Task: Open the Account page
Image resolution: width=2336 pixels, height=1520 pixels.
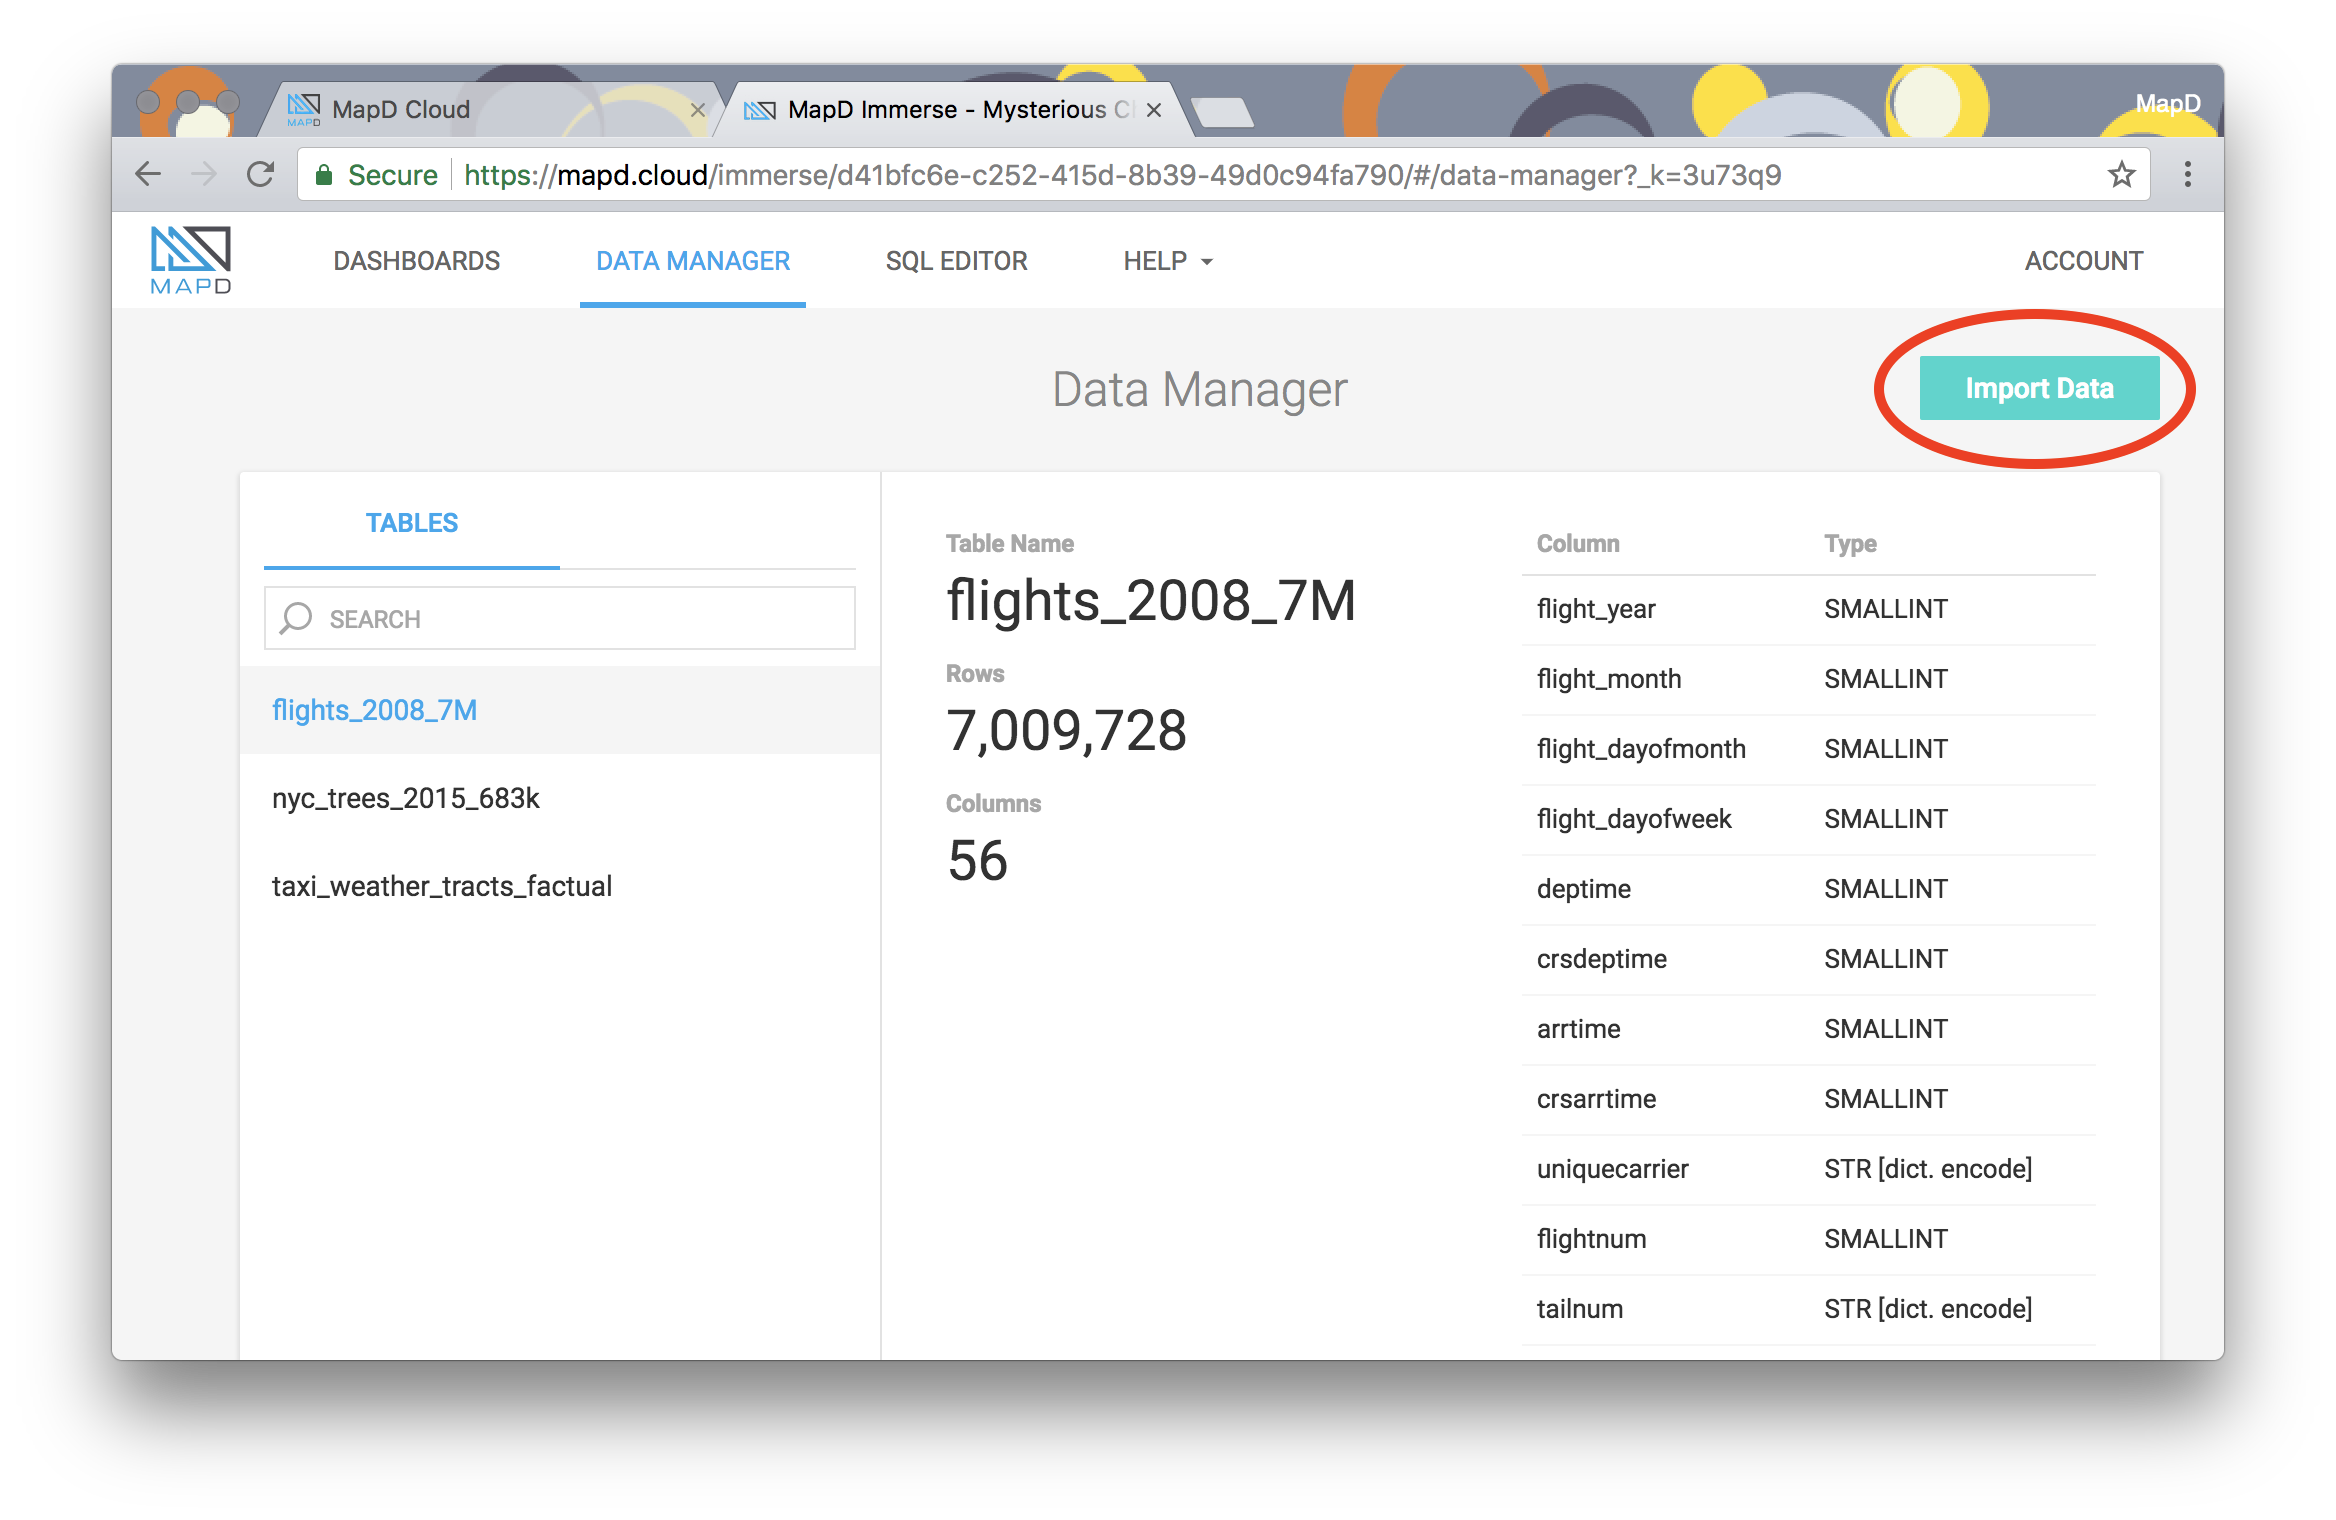Action: tap(2084, 261)
